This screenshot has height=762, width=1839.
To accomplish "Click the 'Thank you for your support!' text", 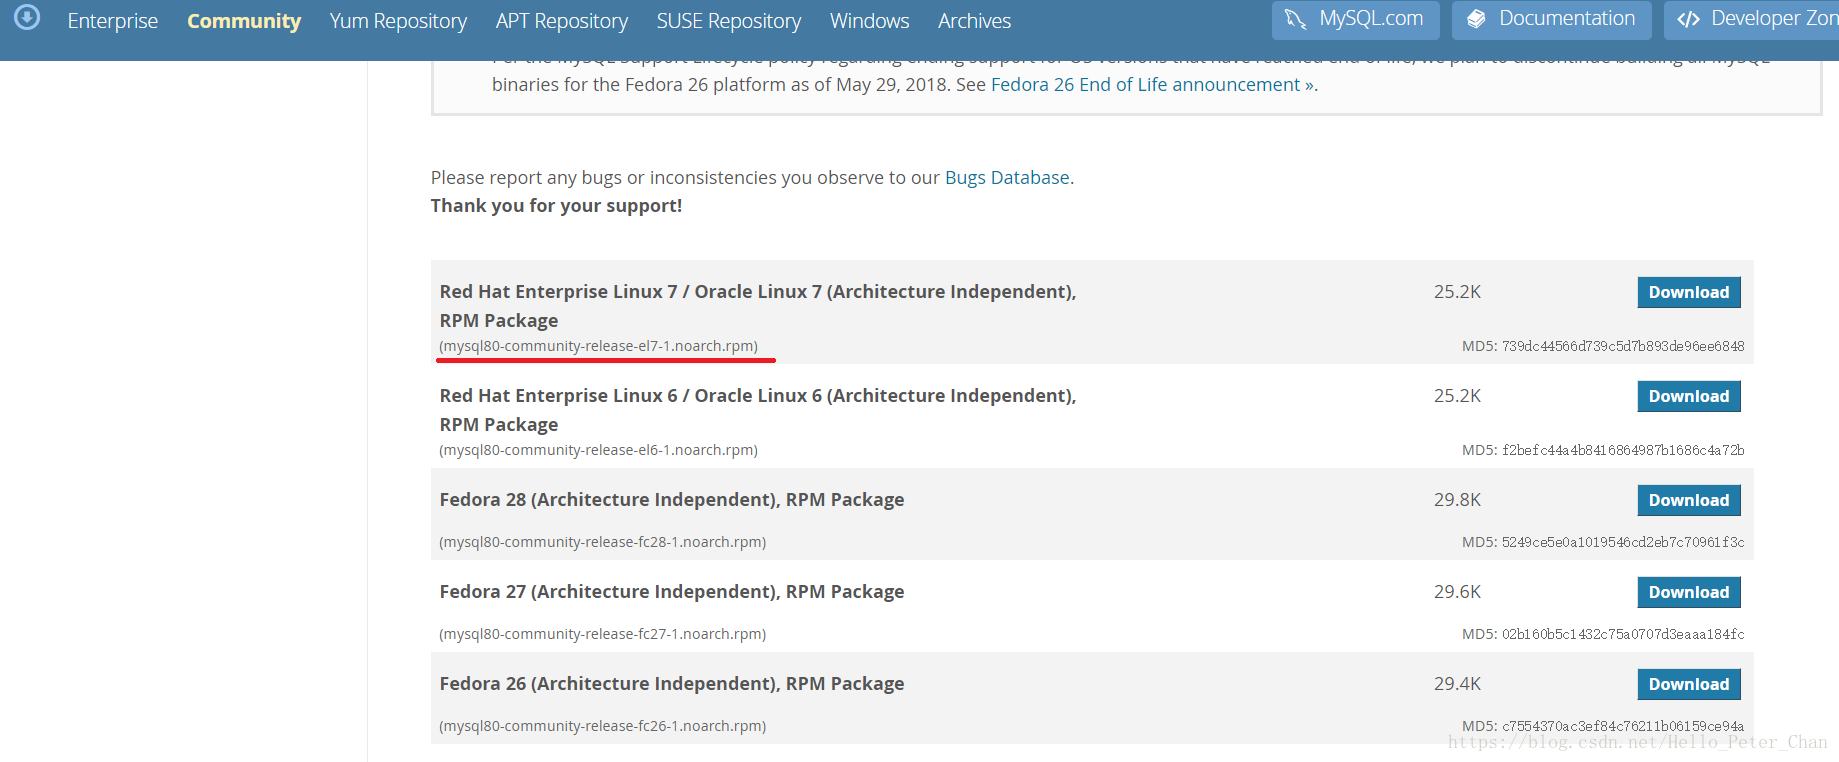I will coord(556,206).
